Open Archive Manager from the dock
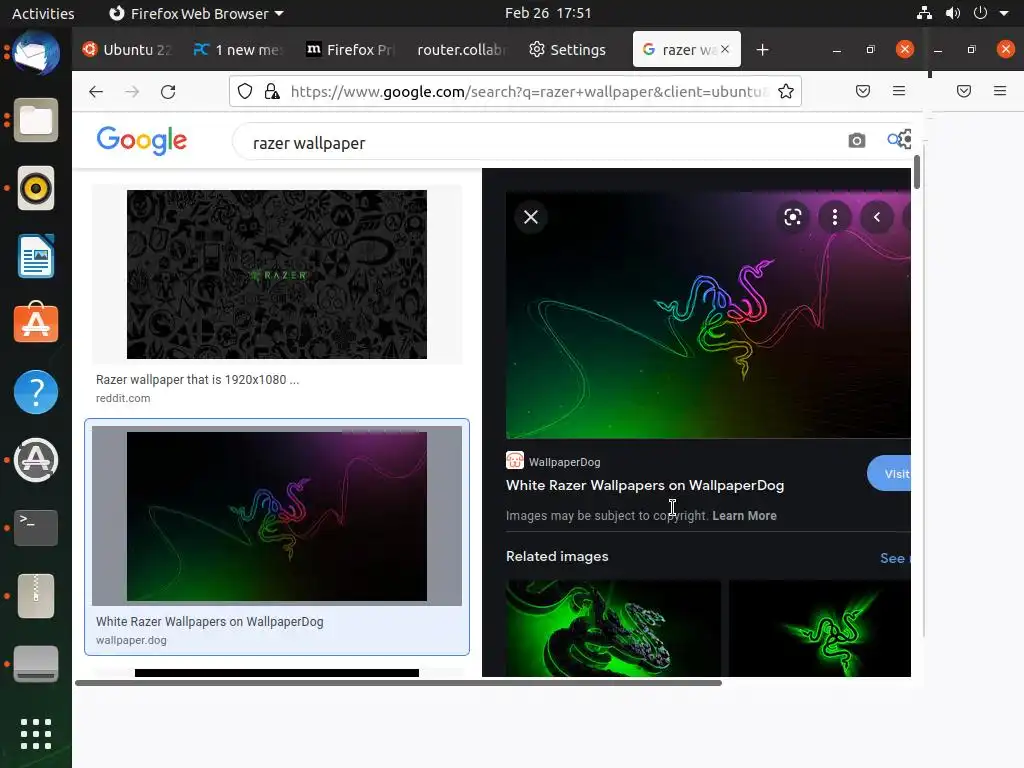This screenshot has height=768, width=1024. point(36,596)
